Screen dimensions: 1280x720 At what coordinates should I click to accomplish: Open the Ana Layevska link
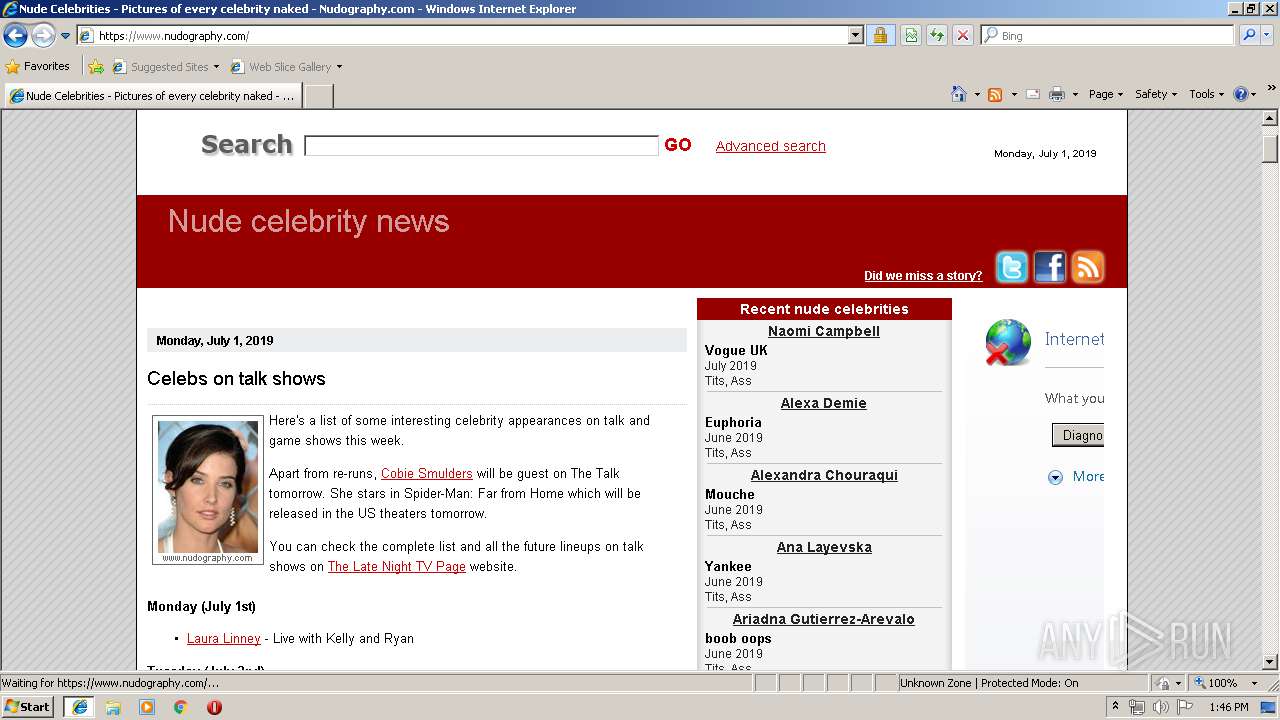pos(824,548)
